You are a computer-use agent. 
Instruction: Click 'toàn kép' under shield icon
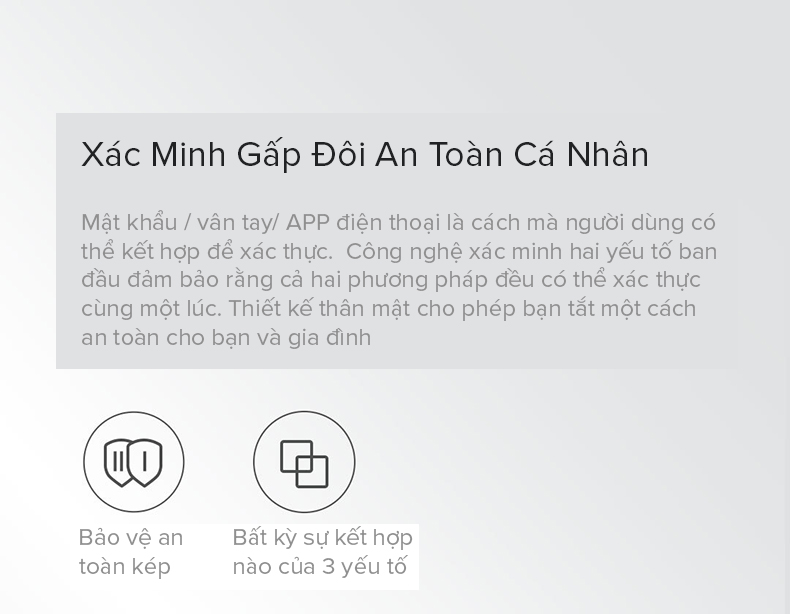pyautogui.click(x=124, y=567)
